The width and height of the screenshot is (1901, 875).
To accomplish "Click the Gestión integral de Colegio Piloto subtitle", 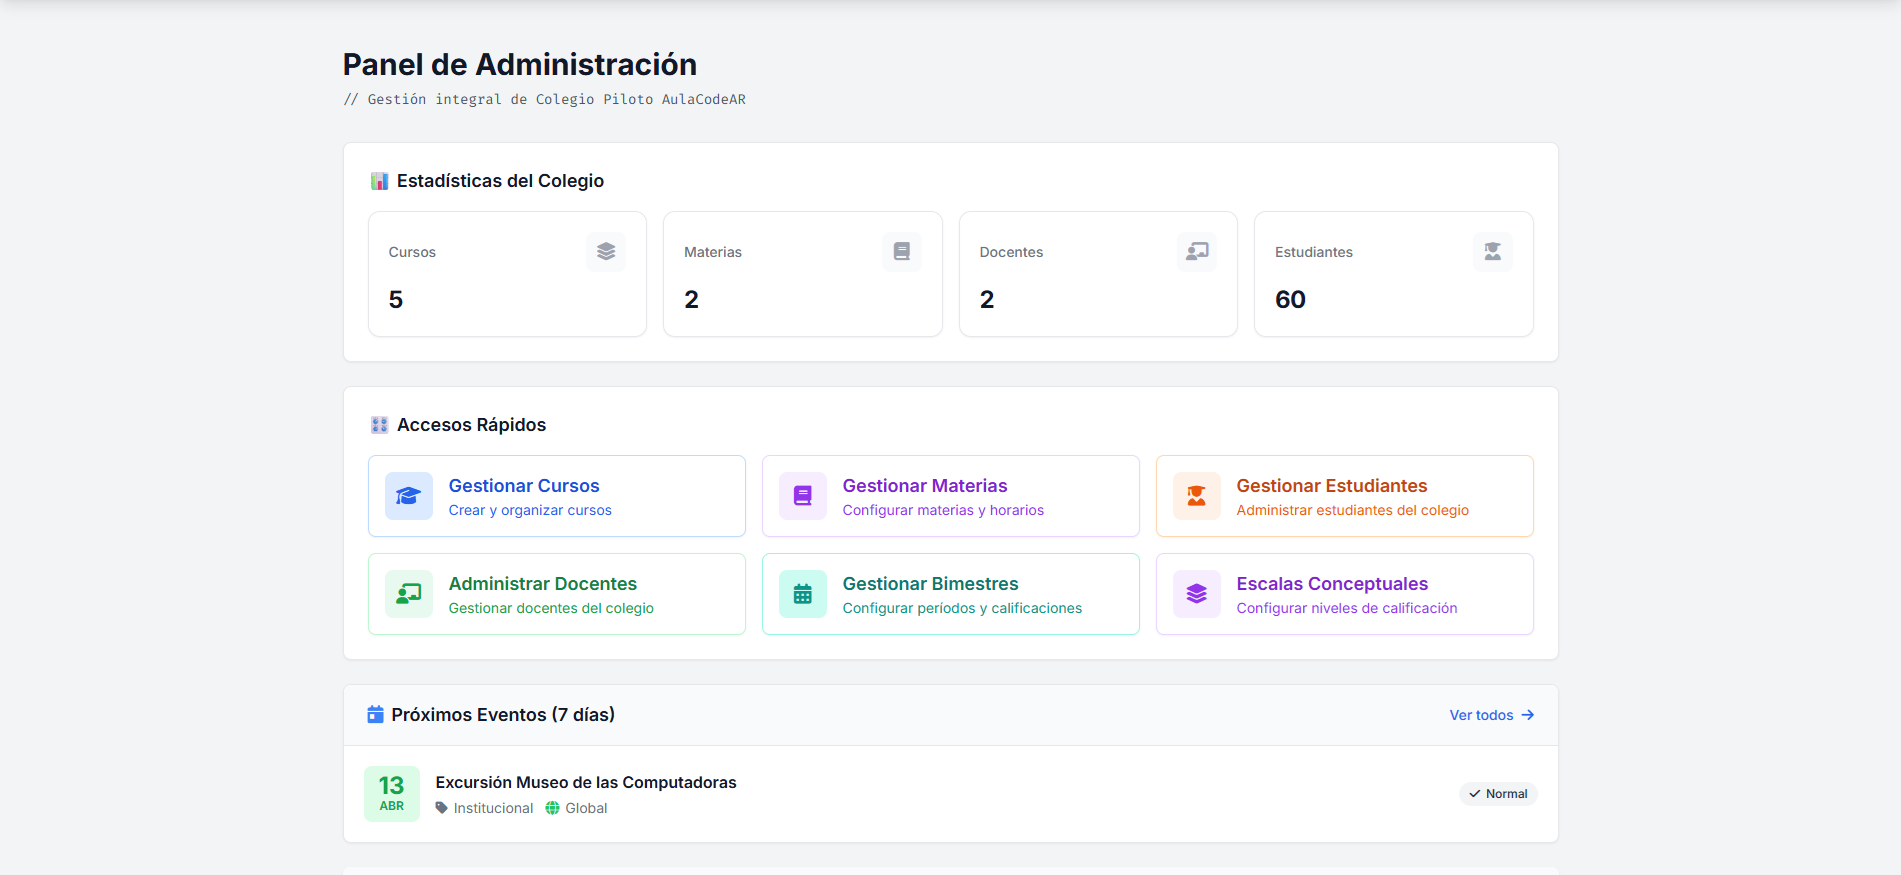I will pyautogui.click(x=544, y=99).
